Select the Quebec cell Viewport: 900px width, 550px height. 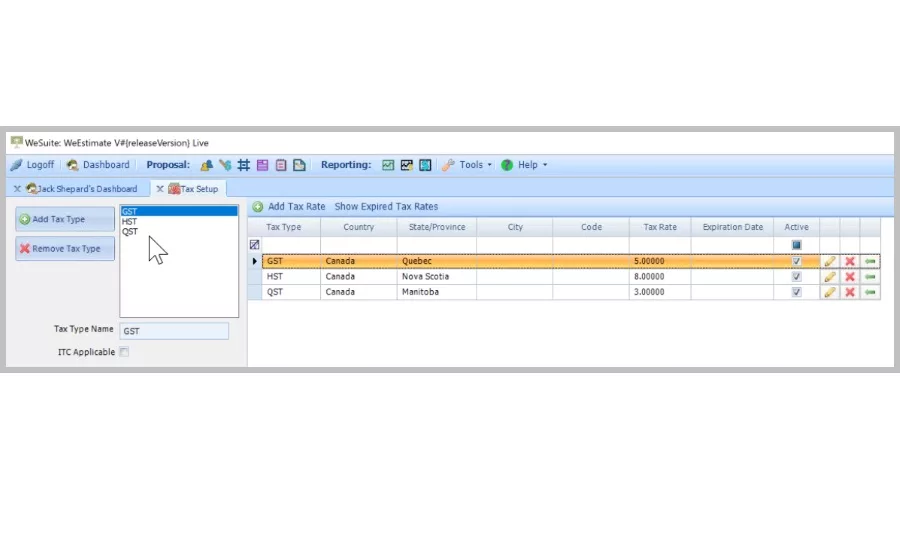tap(437, 261)
